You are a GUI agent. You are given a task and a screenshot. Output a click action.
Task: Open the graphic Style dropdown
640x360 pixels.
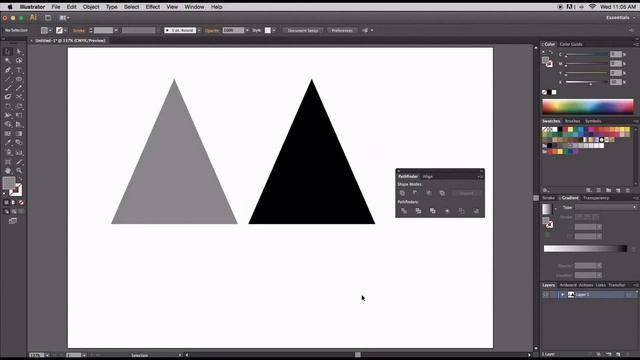click(274, 30)
